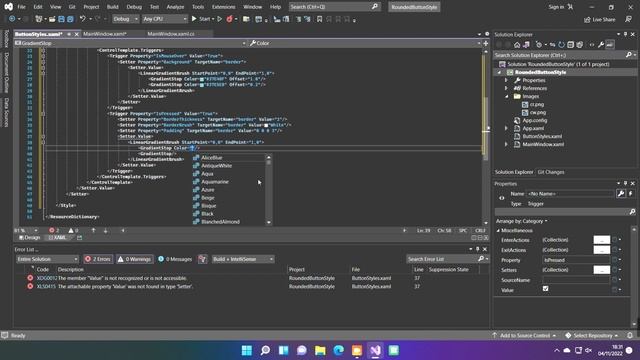Click the Live Share icon

(587, 19)
